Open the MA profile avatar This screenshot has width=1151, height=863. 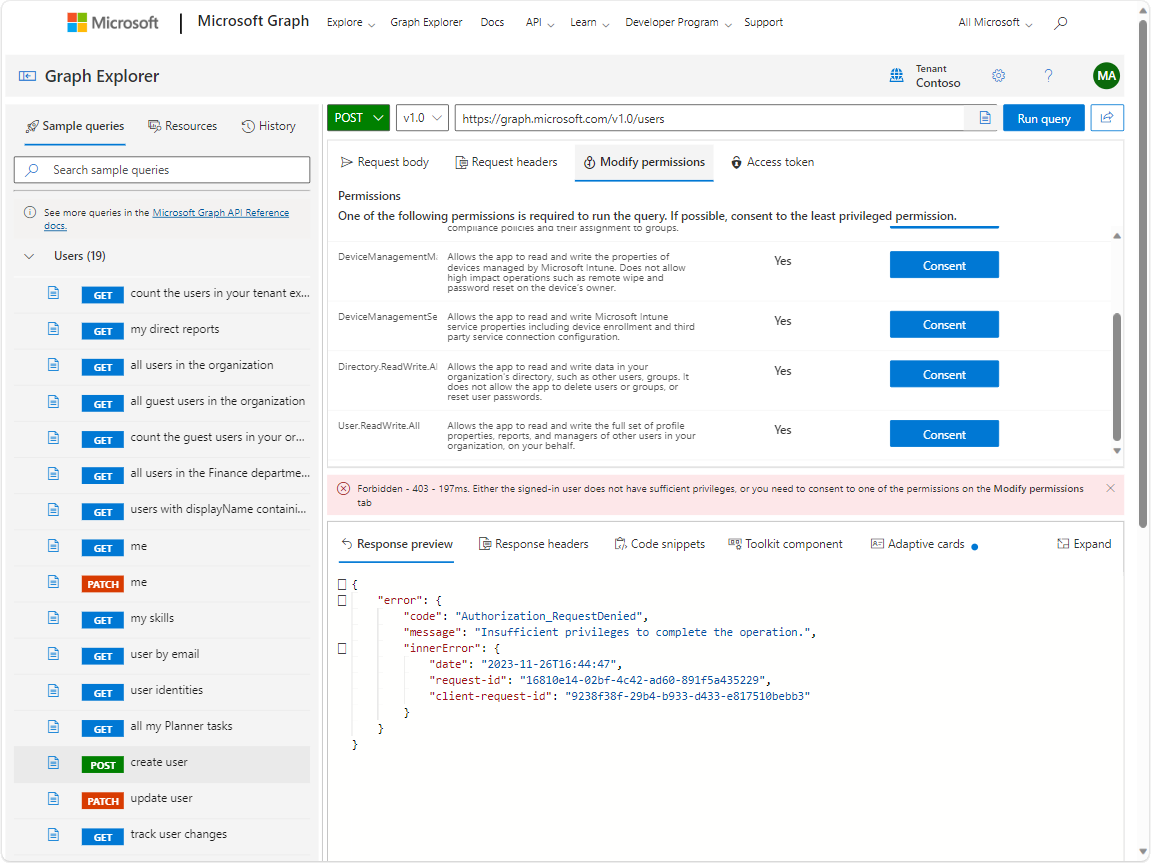tap(1106, 76)
